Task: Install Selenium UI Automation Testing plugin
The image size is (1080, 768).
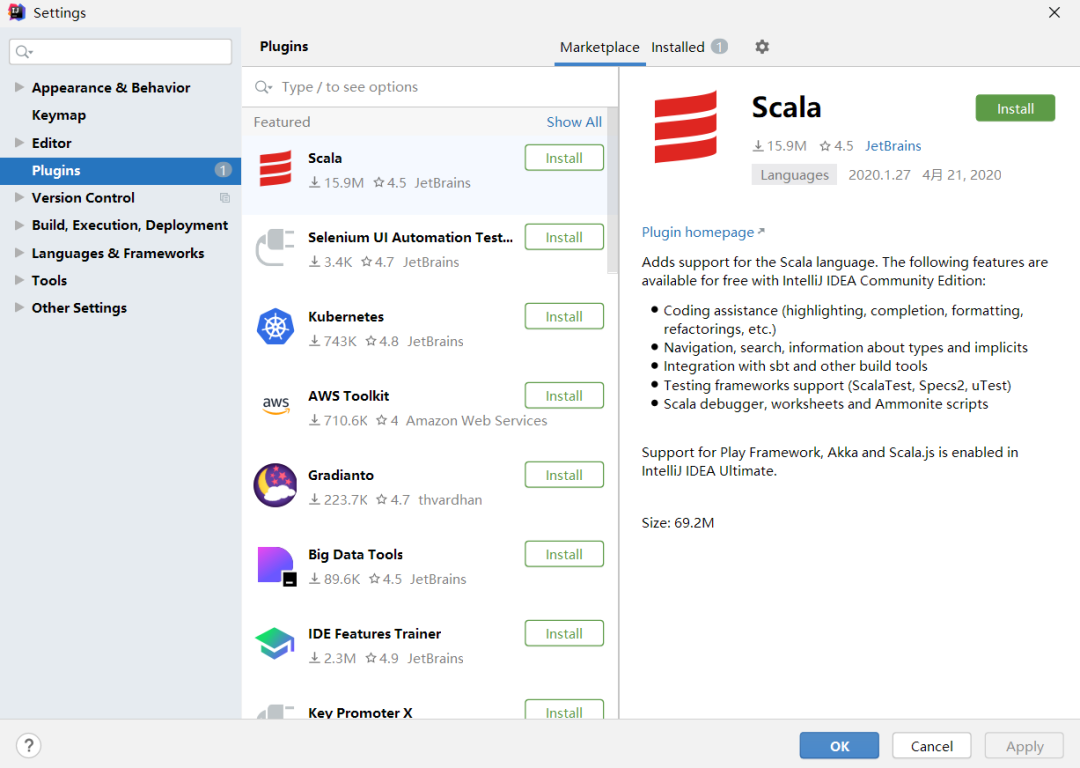Action: click(564, 237)
